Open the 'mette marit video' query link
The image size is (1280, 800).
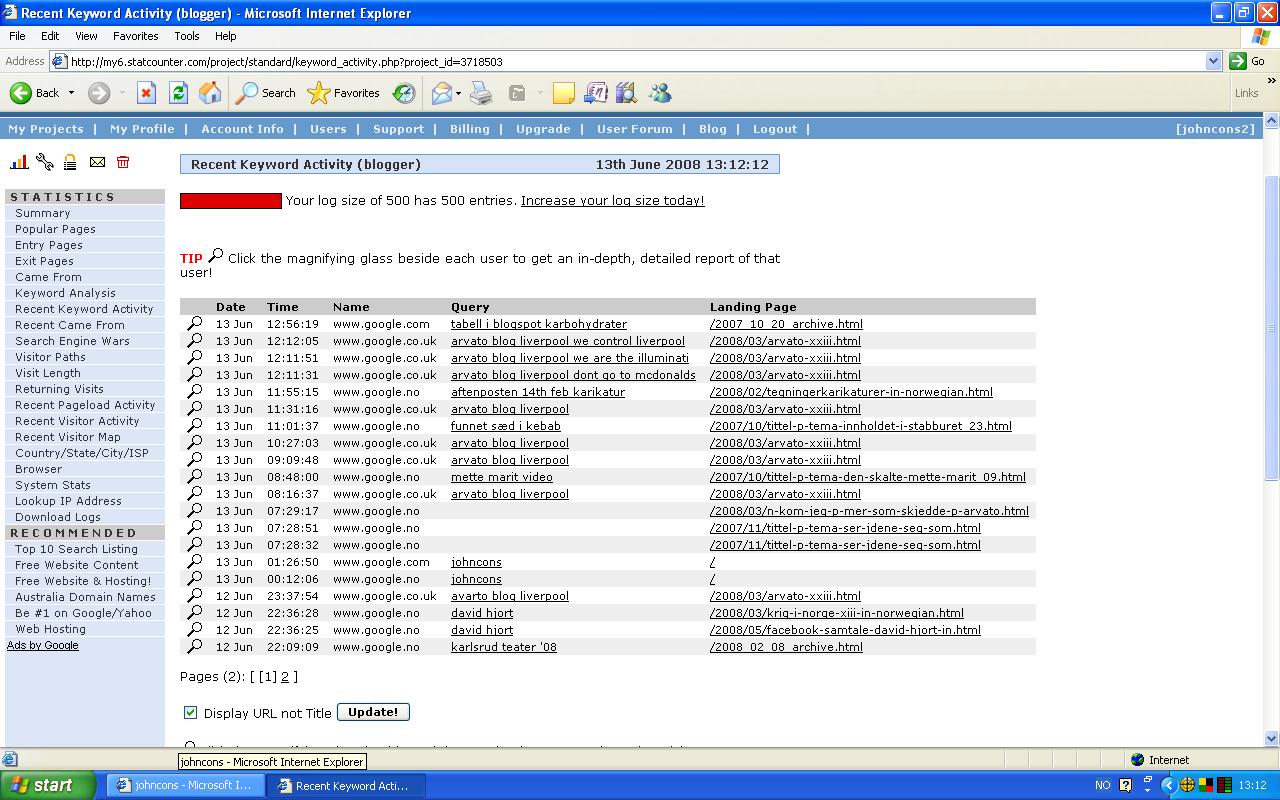point(502,477)
